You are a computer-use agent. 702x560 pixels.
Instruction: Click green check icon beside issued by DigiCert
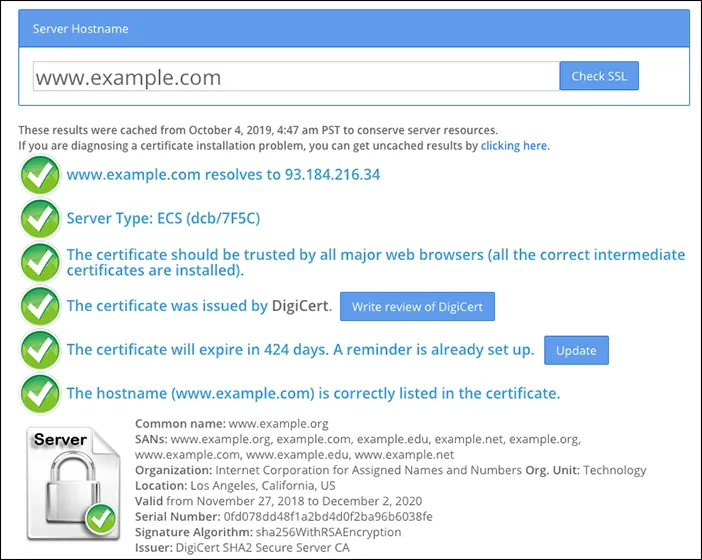coord(40,306)
